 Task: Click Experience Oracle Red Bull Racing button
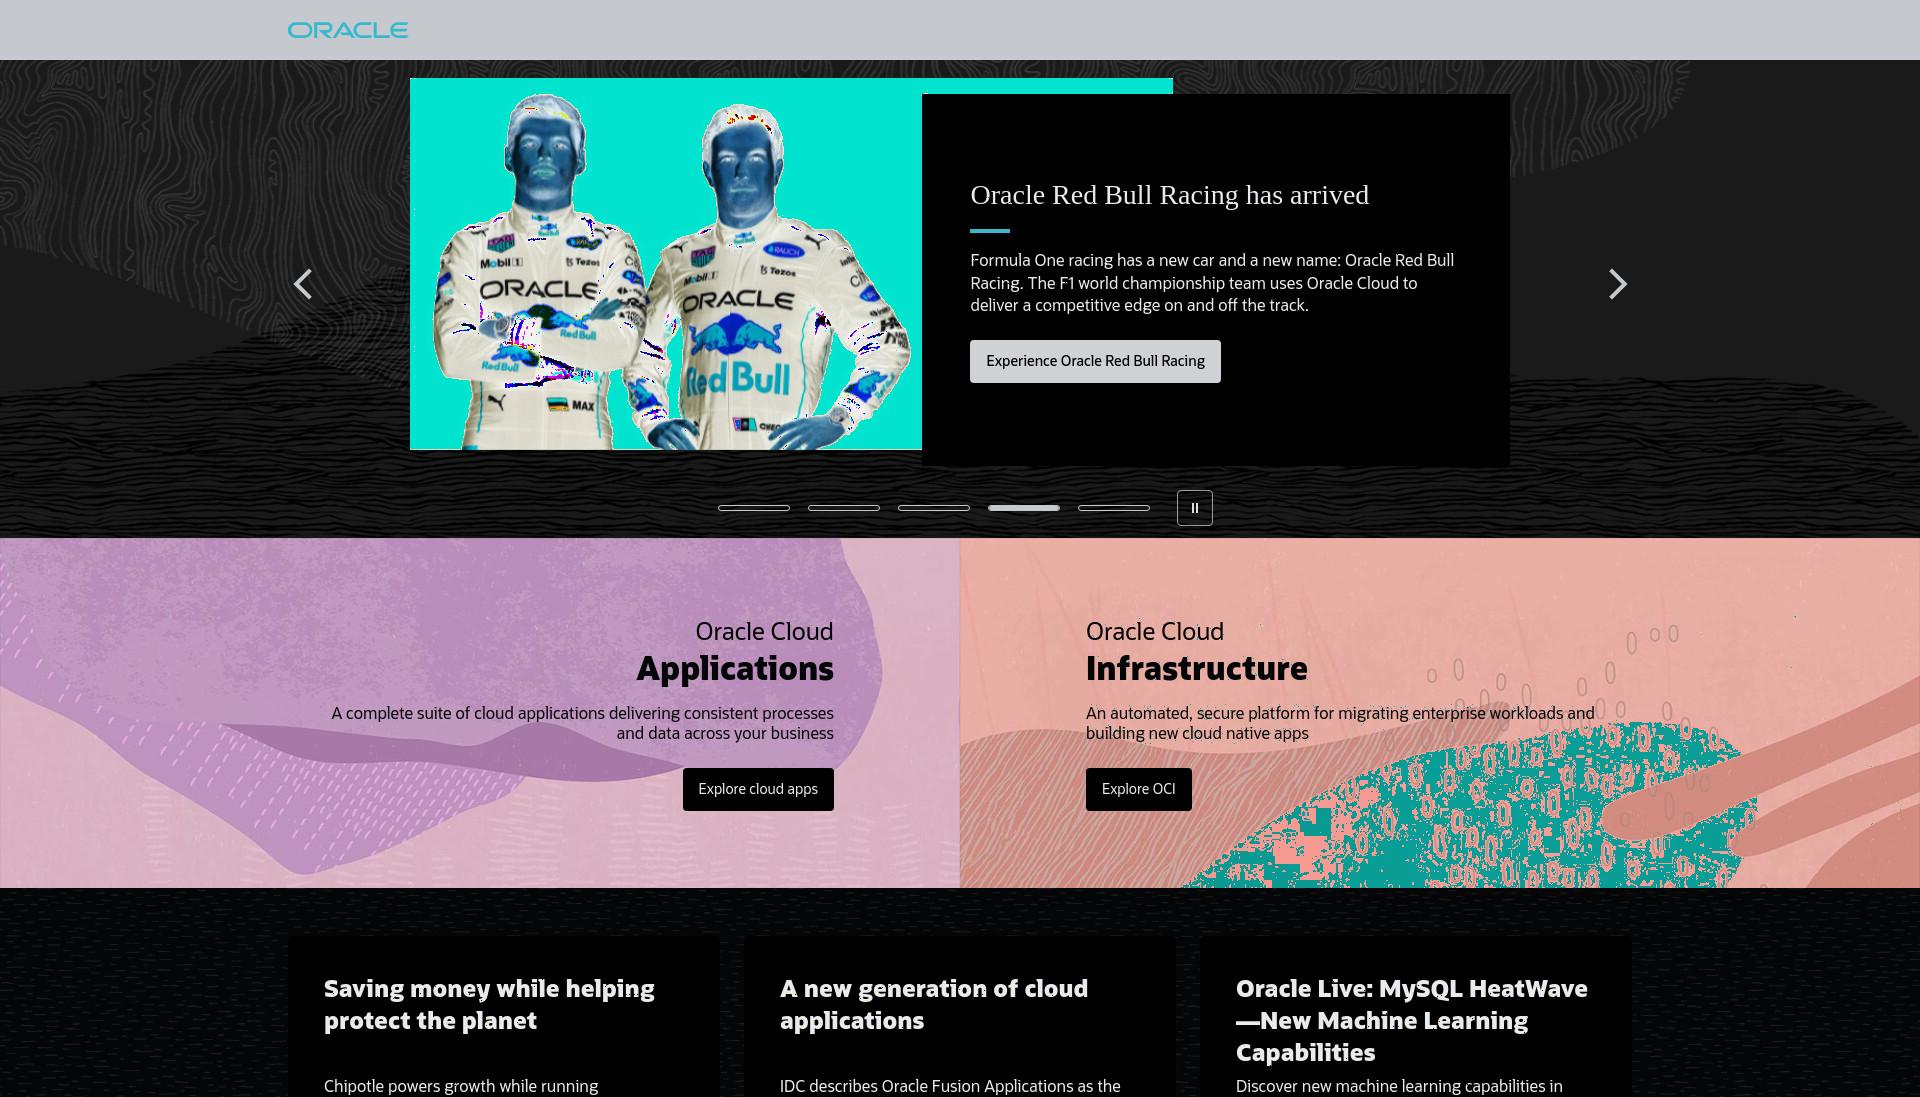point(1095,361)
